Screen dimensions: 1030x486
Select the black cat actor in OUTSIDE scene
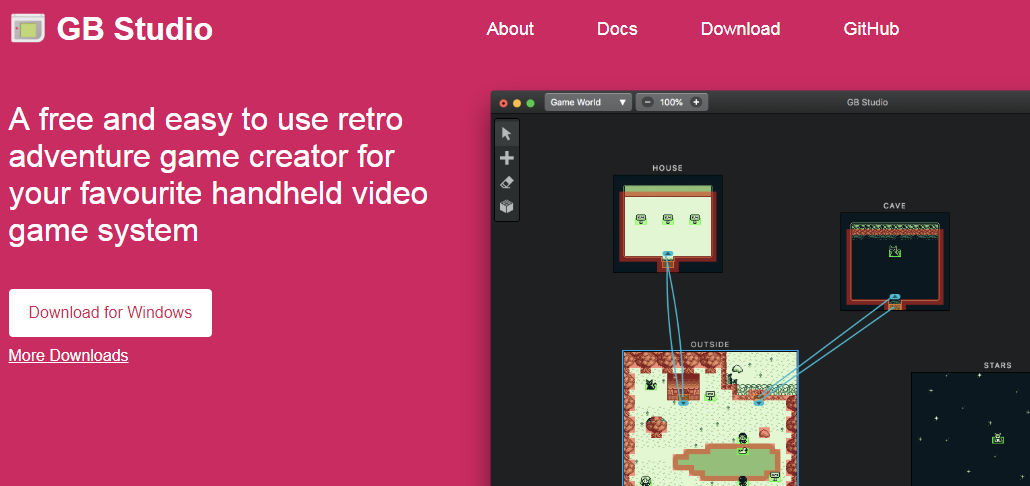tap(651, 384)
